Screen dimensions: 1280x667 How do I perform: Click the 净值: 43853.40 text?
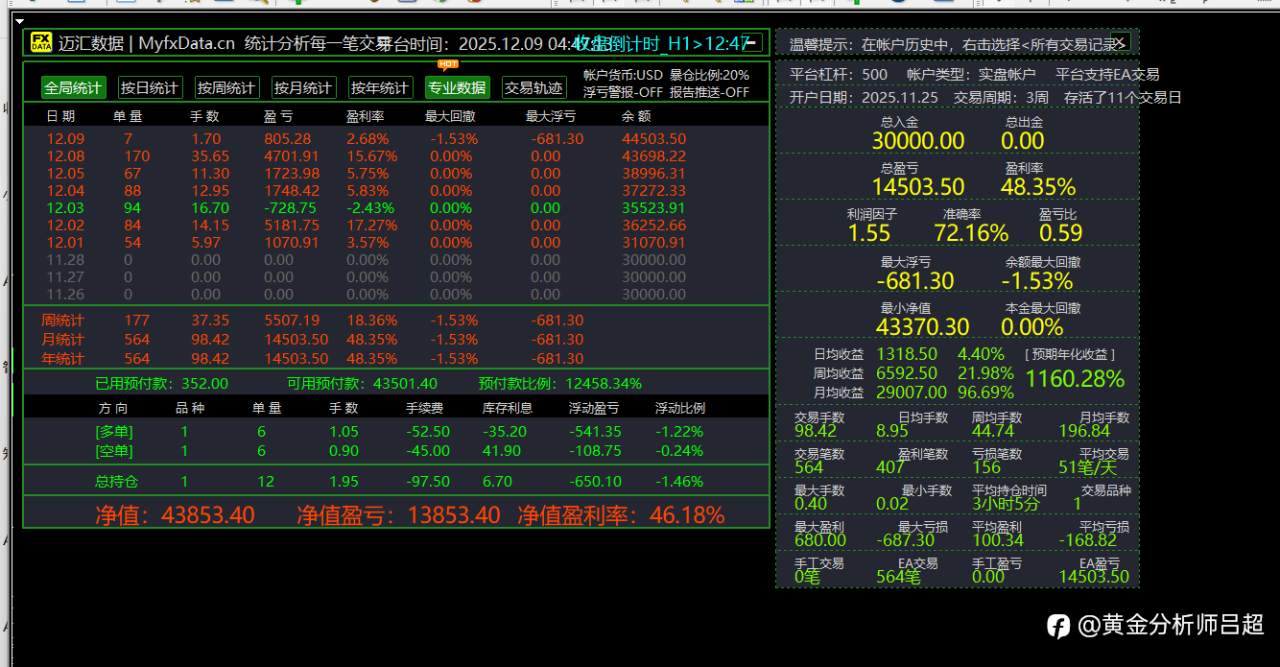point(175,515)
